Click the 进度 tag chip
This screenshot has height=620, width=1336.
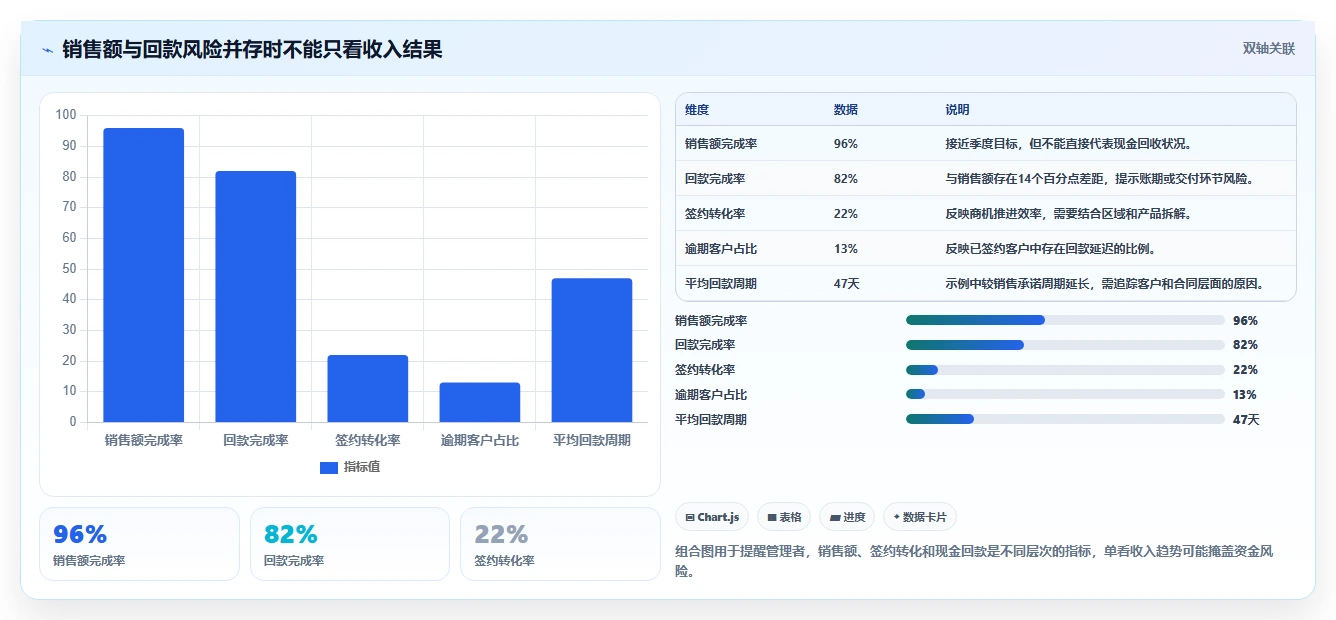pos(847,517)
